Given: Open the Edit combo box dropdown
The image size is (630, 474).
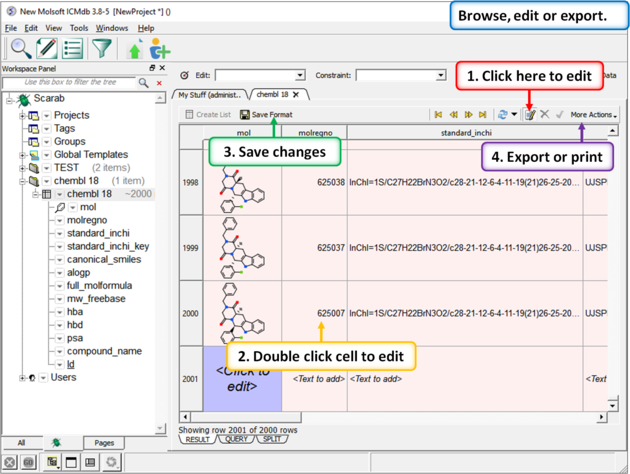Looking at the screenshot, I should (x=299, y=75).
